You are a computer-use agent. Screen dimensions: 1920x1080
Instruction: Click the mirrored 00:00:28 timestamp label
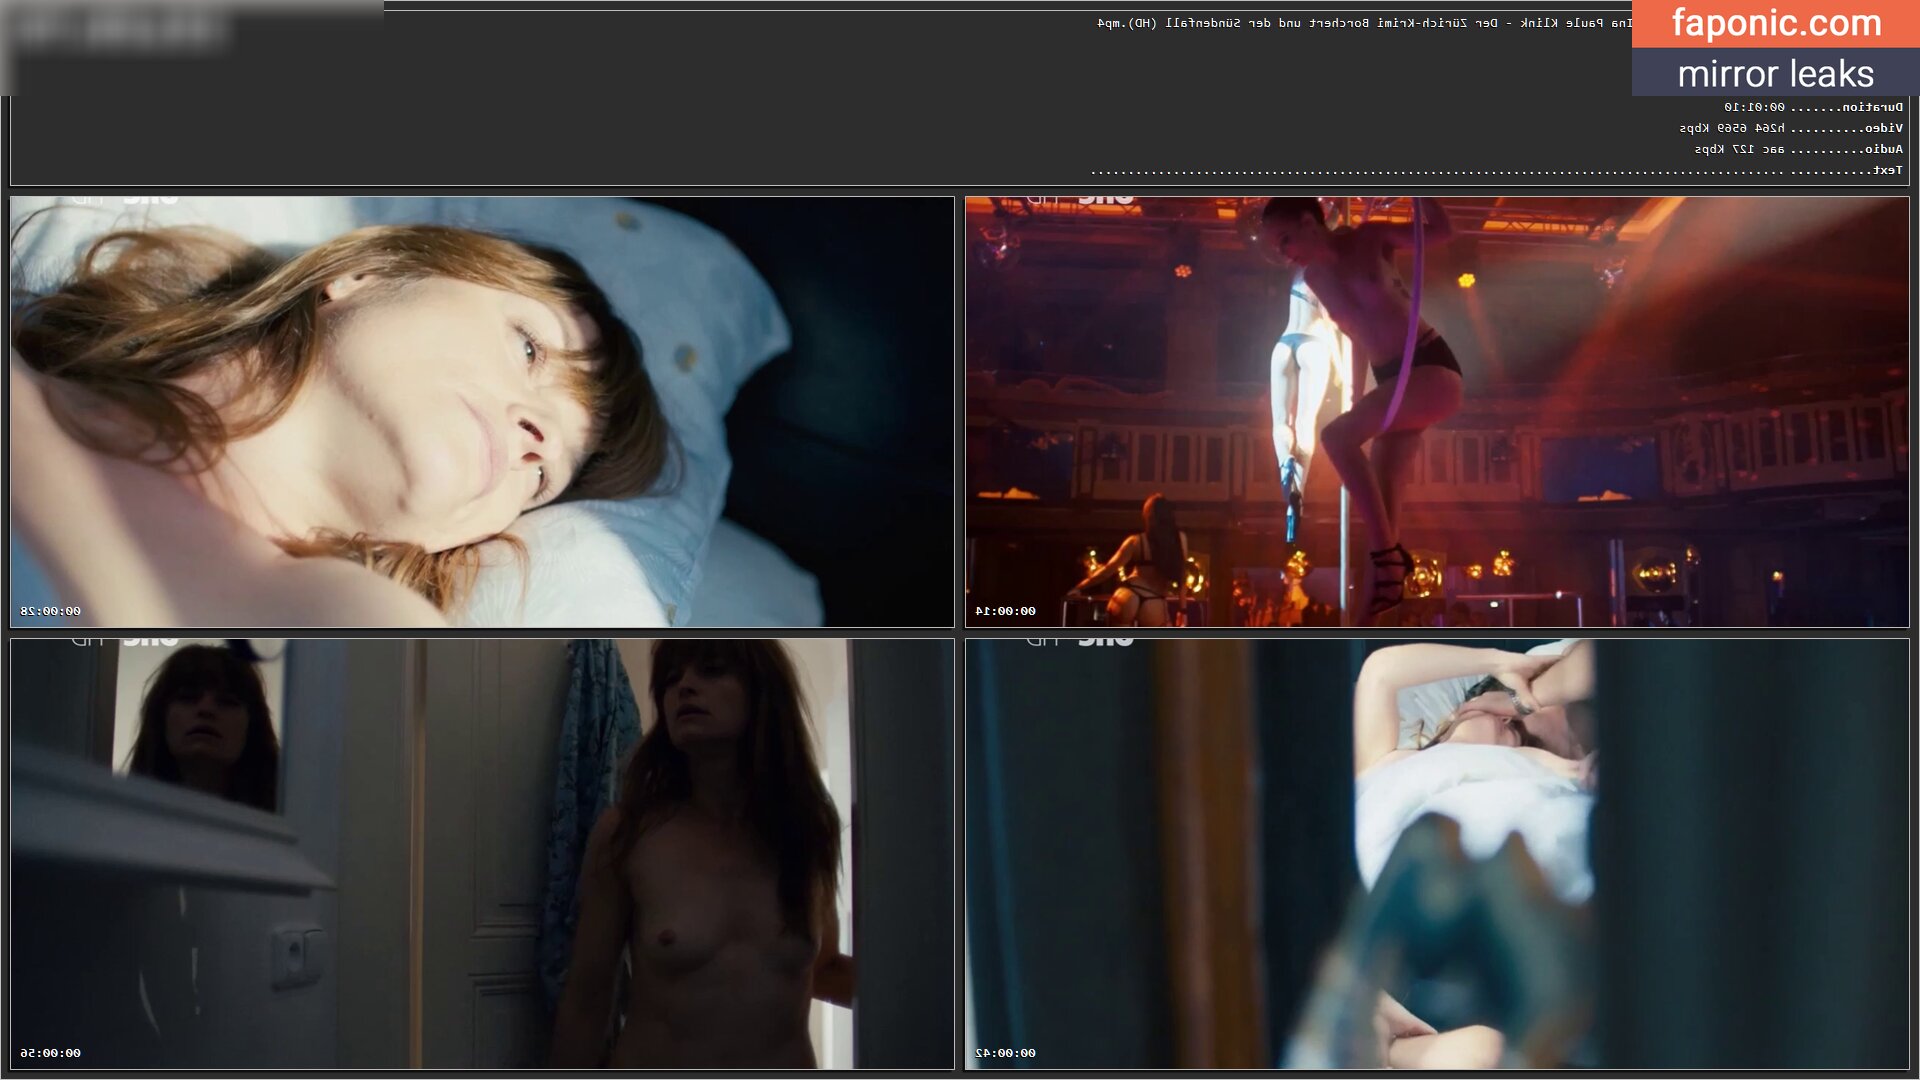(51, 611)
